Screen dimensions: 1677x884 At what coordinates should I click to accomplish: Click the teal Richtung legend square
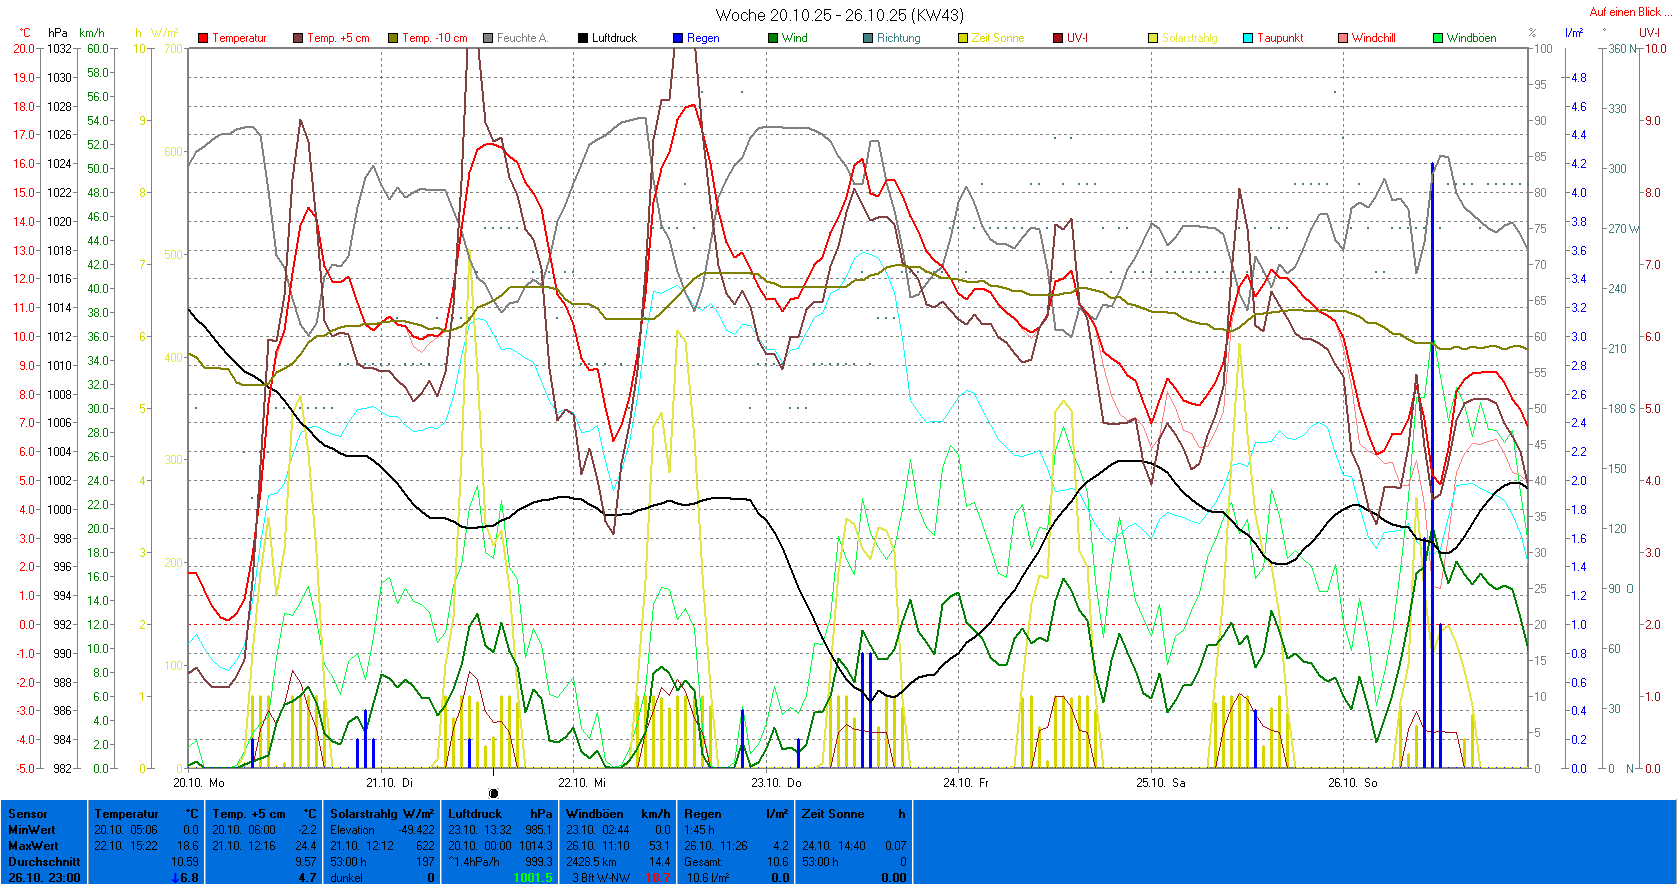click(x=868, y=38)
